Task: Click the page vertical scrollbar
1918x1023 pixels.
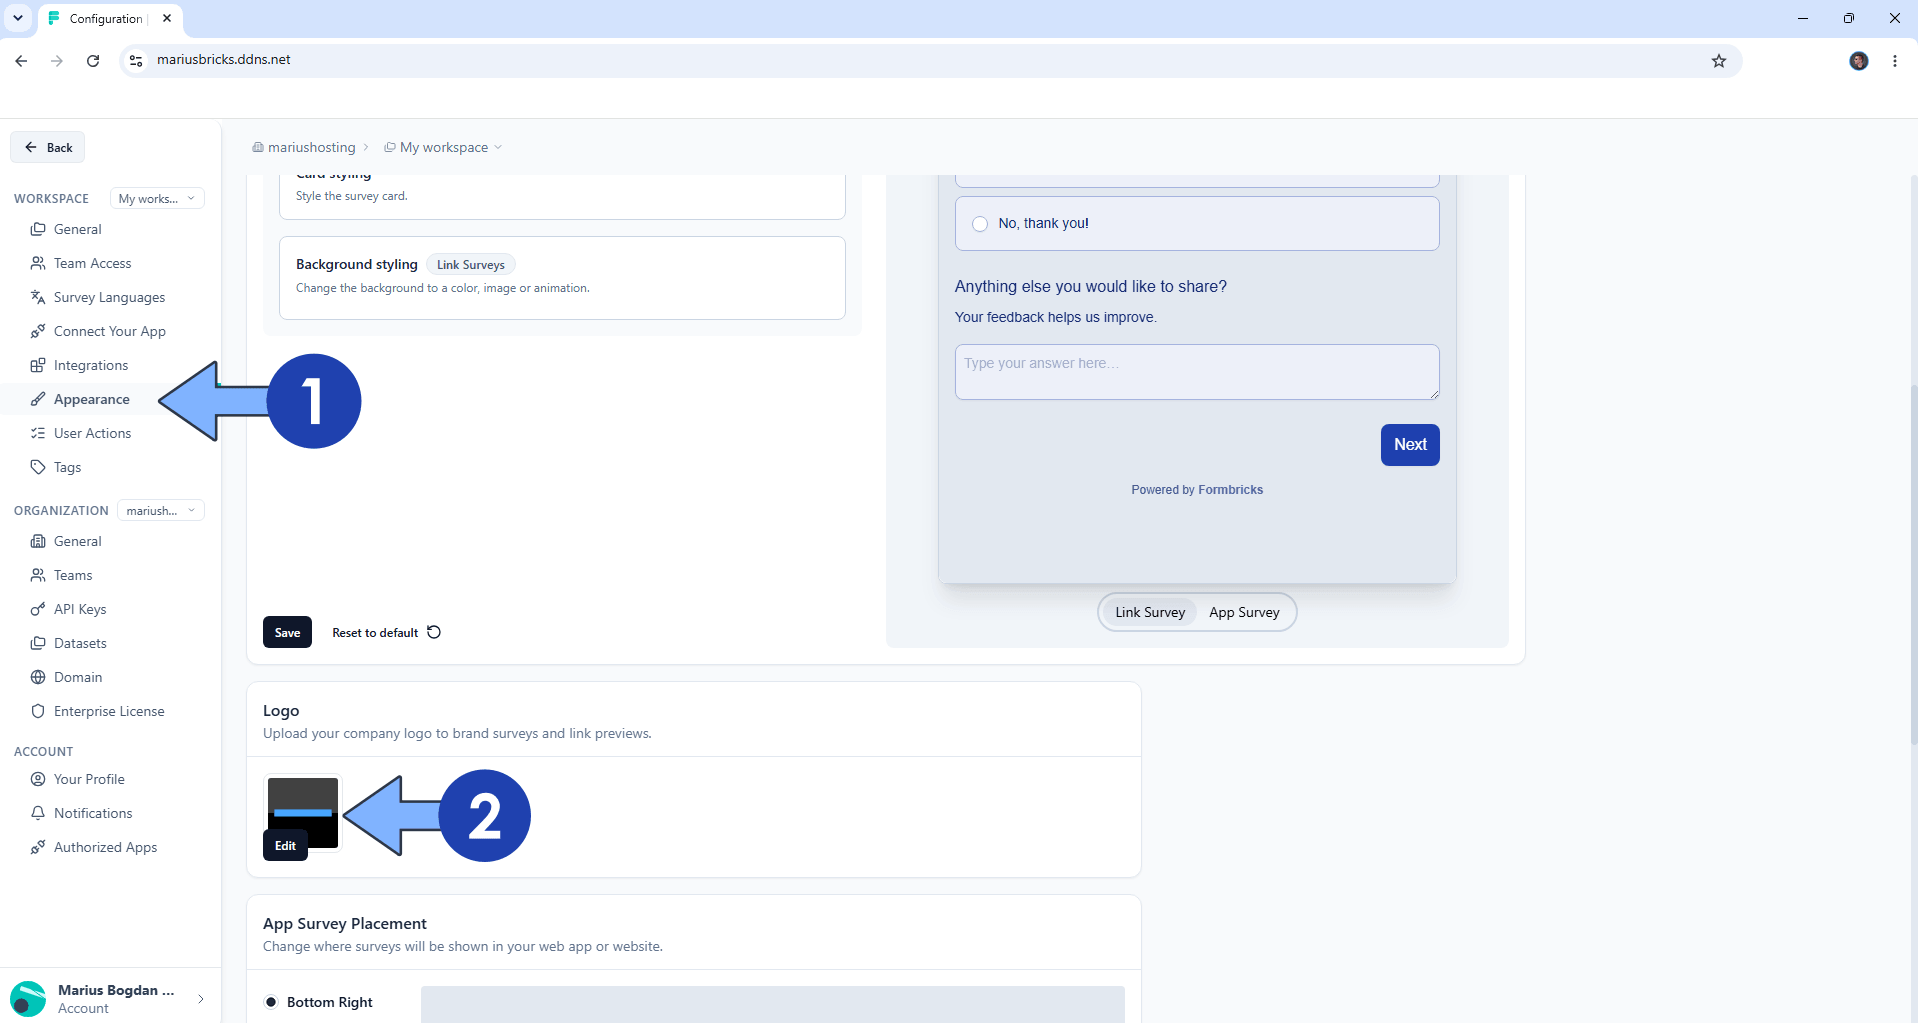Action: [1913, 565]
